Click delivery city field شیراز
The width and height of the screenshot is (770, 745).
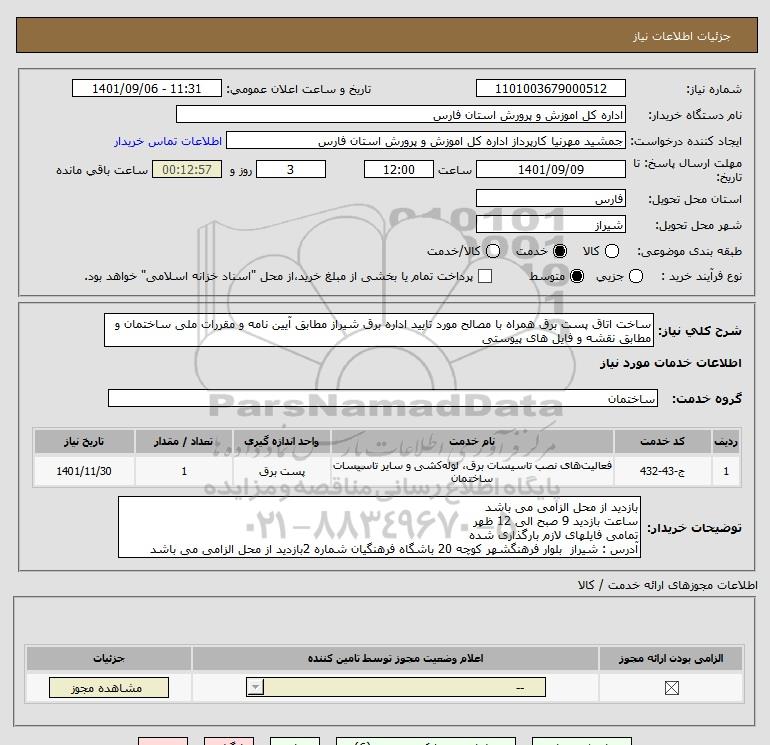(x=550, y=224)
